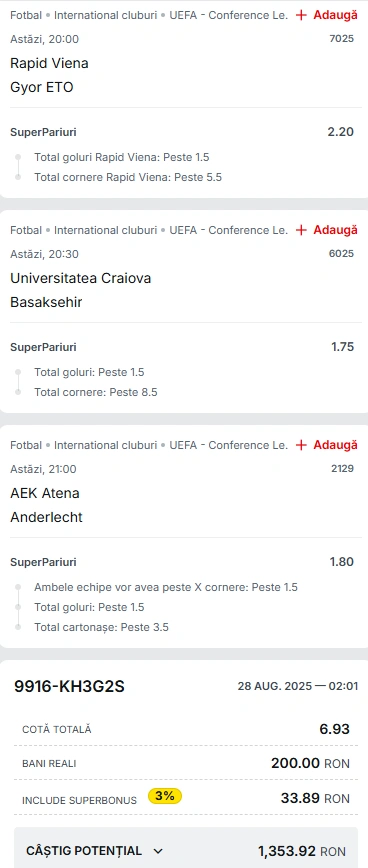Open AEK Atena vs Anderlecht match
The width and height of the screenshot is (368, 868).
[46, 505]
